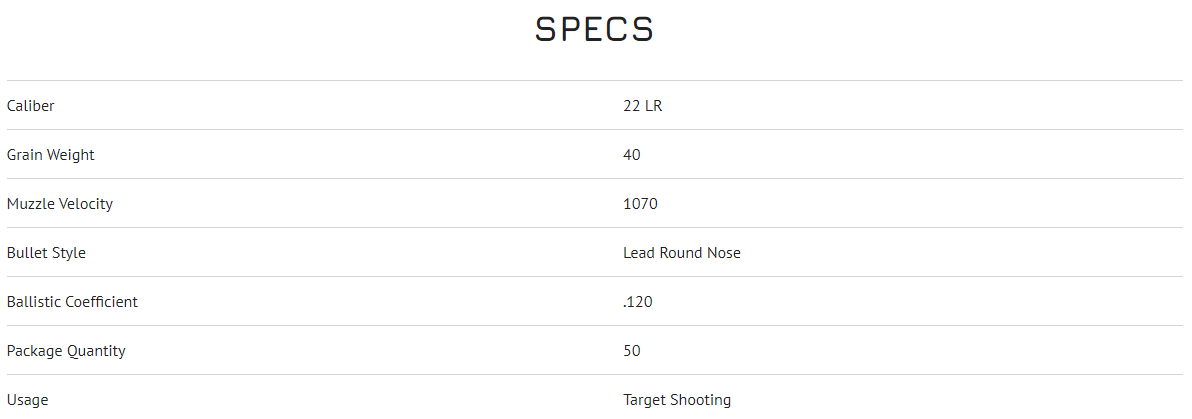This screenshot has width=1192, height=419.
Task: Click the Ballistic Coefficient label
Action: (72, 302)
